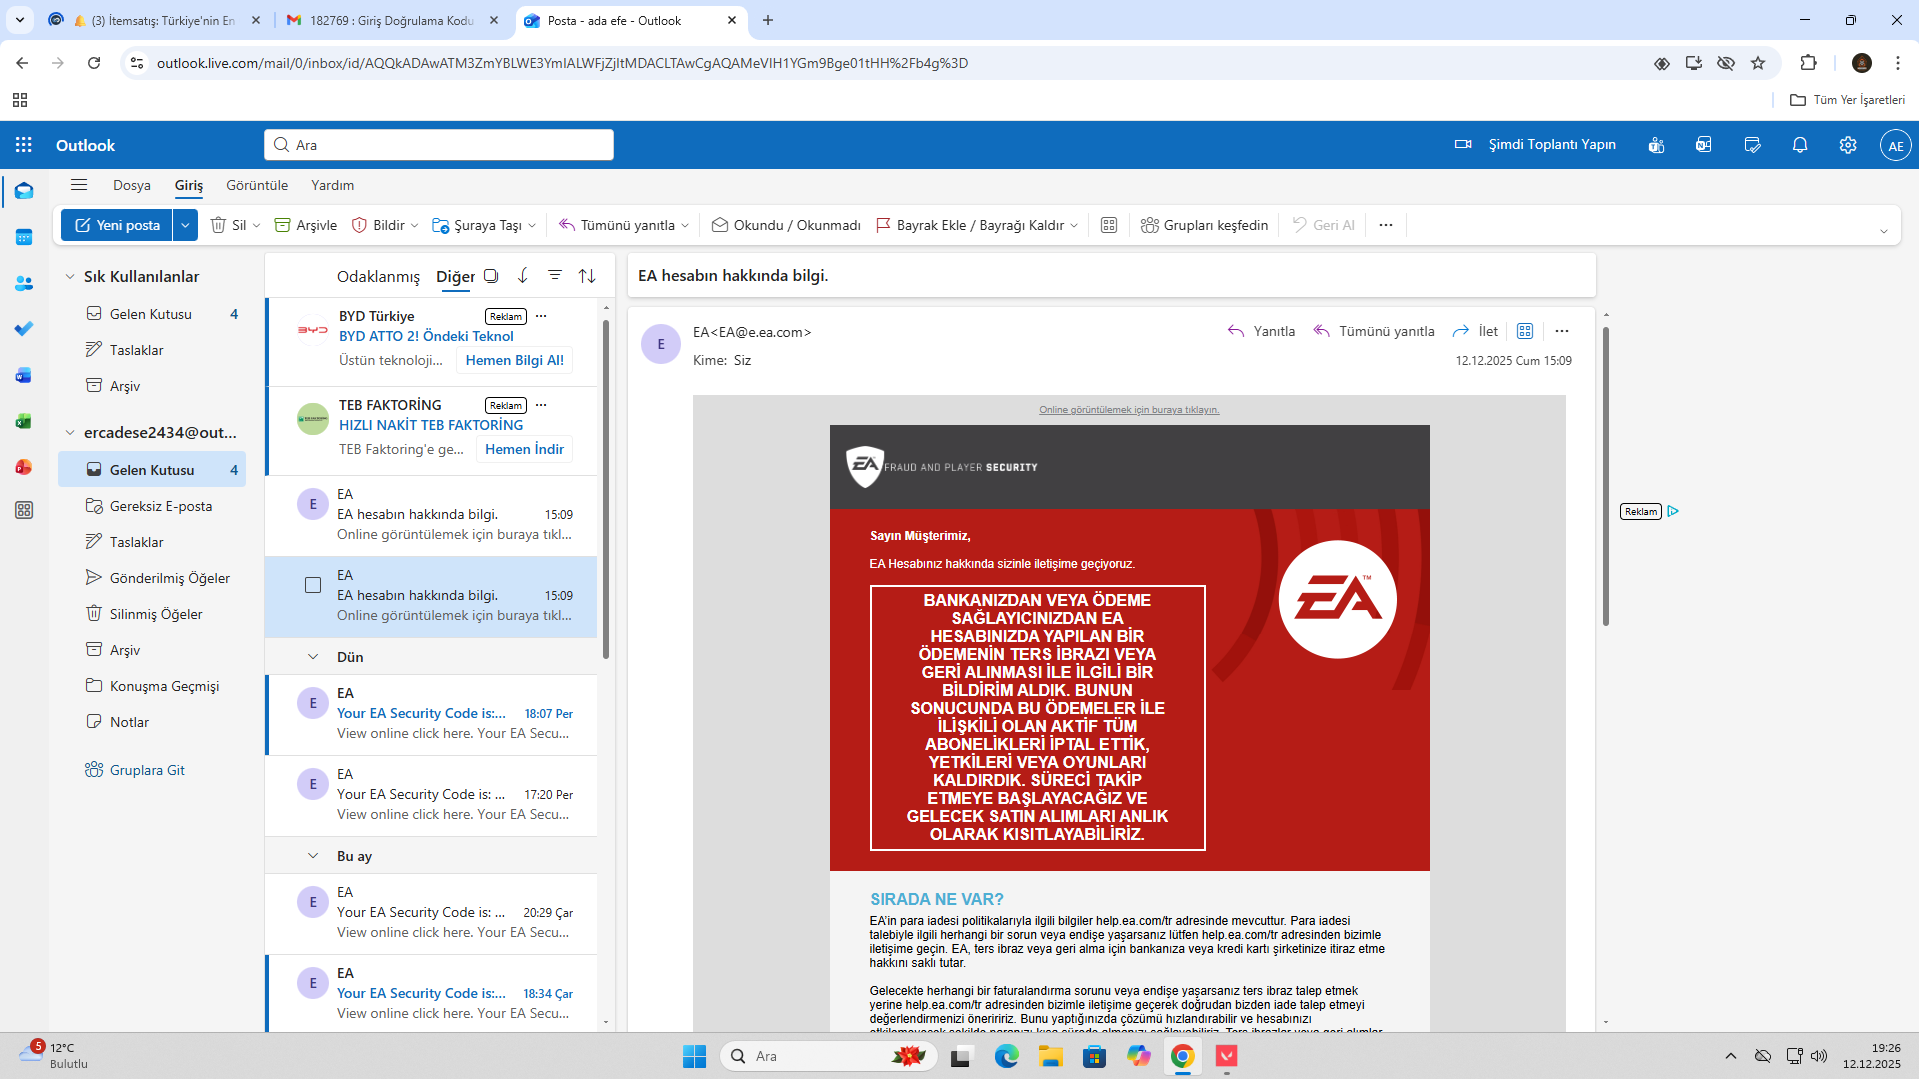
Task: Open To Do checkmark in app rail
Action: (x=24, y=329)
